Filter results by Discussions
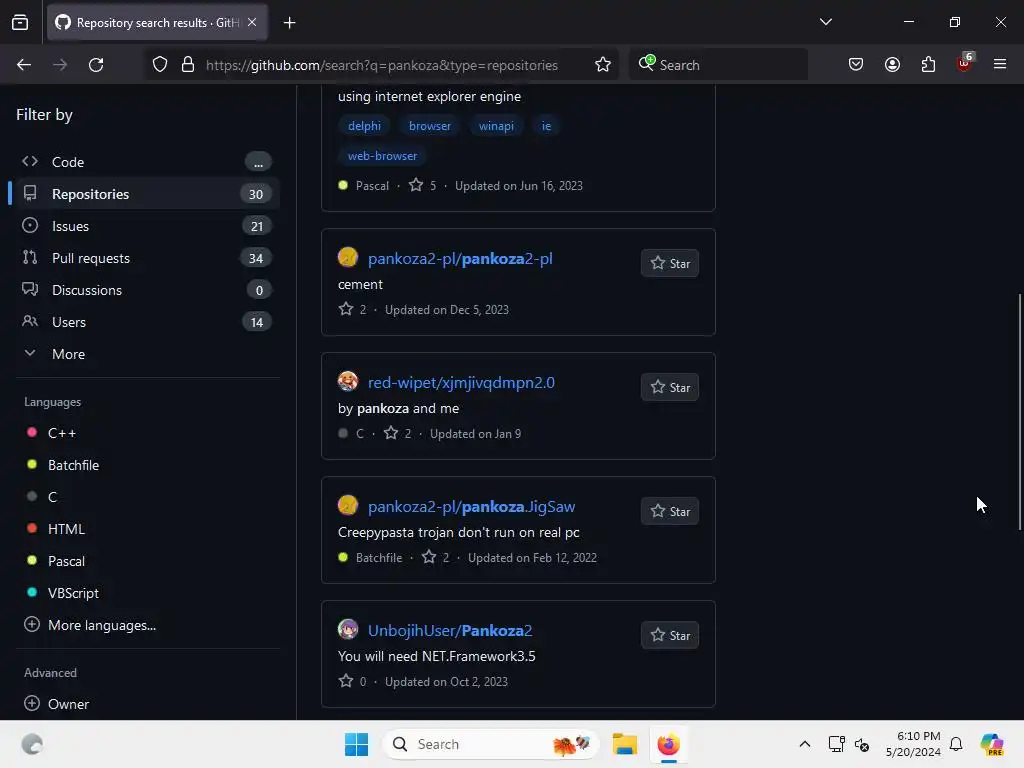Viewport: 1024px width, 768px height. point(146,290)
